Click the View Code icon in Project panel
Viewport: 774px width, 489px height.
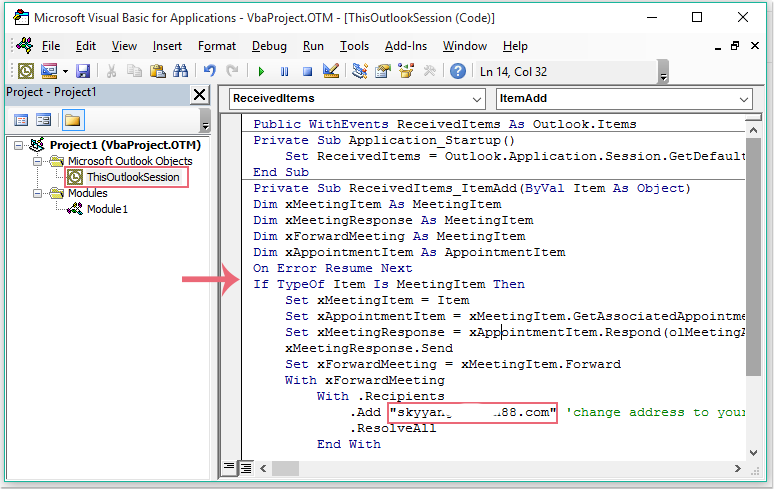(21, 120)
